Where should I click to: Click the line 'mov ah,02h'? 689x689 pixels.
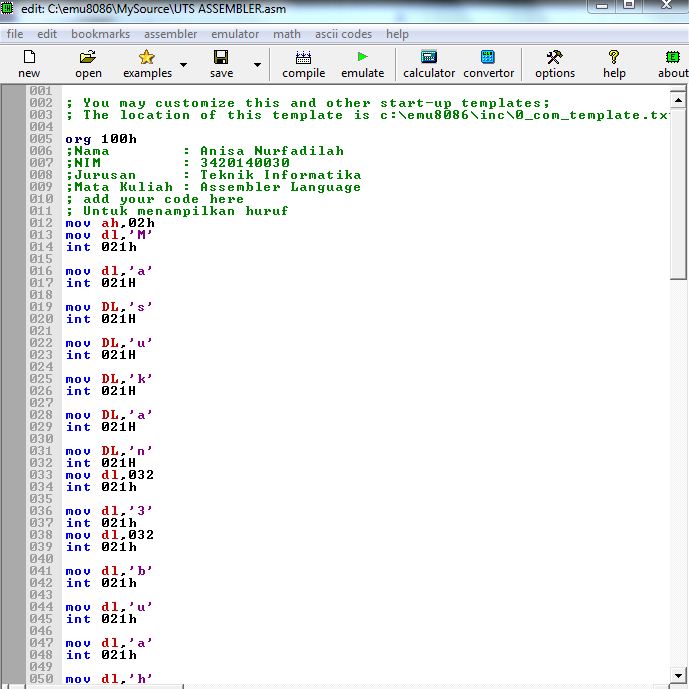[x=110, y=223]
